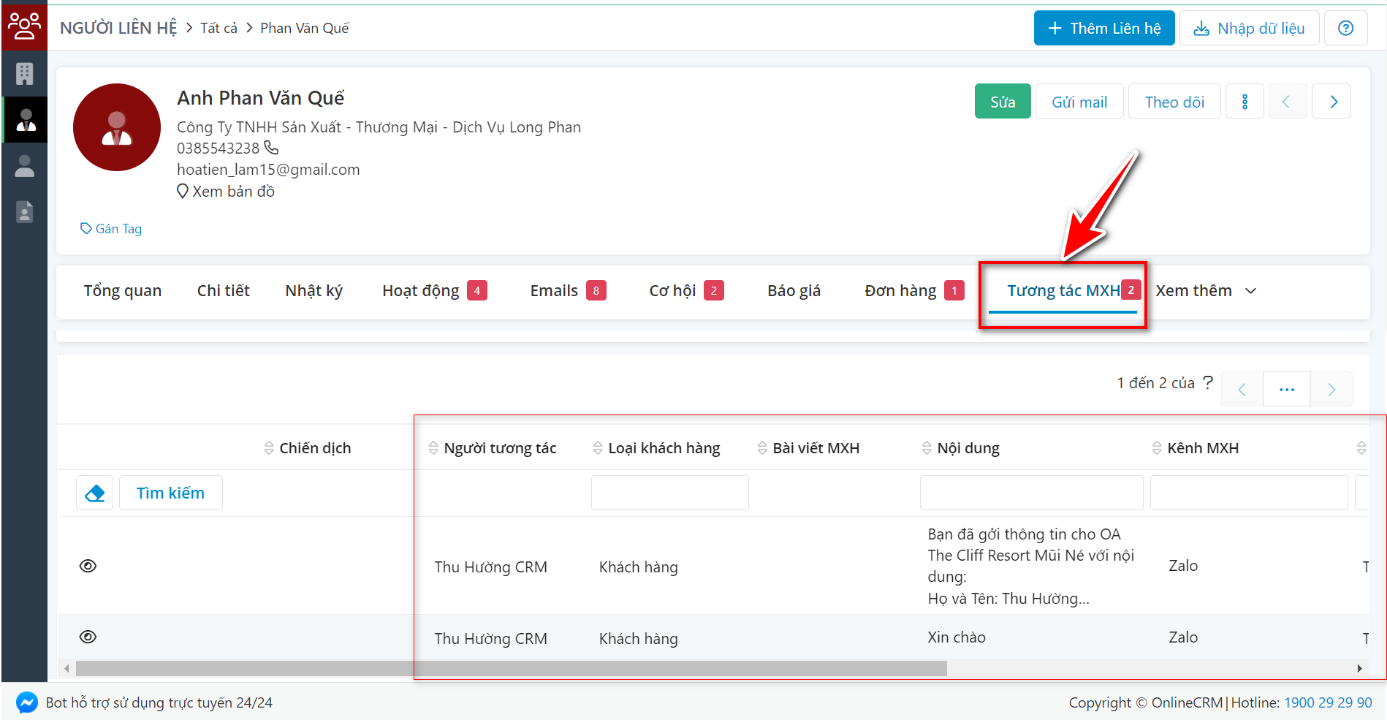The height and width of the screenshot is (720, 1387).
Task: Open the help question mark icon
Action: click(x=1345, y=27)
